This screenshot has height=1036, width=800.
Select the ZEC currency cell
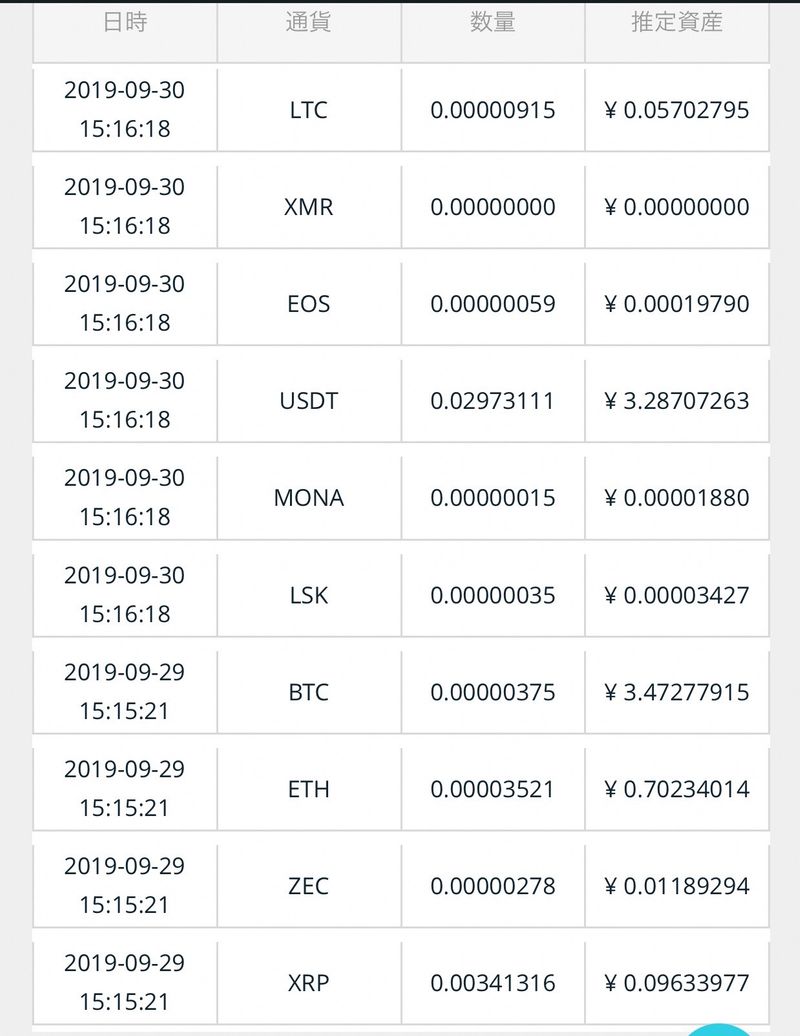(308, 886)
